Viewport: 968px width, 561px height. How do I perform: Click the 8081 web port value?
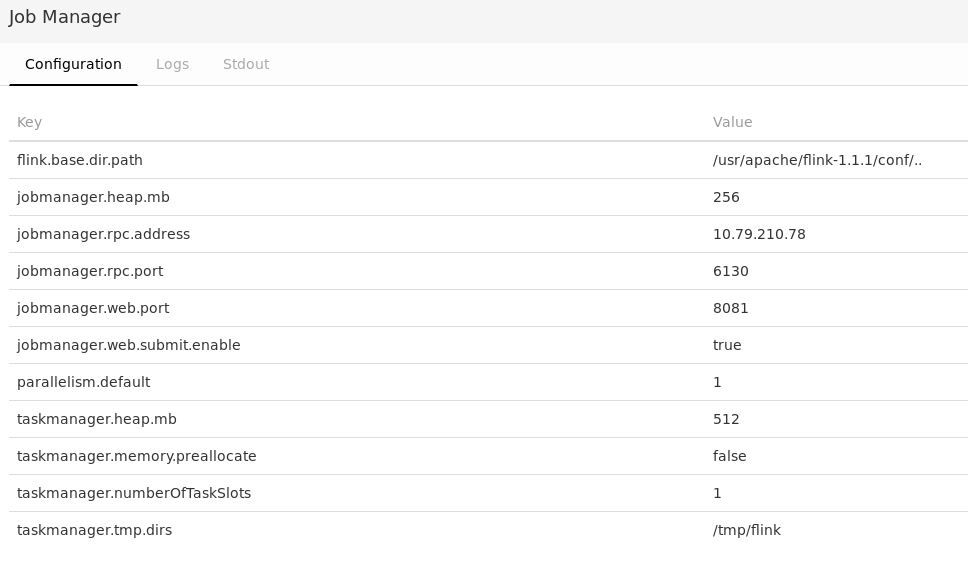(730, 308)
